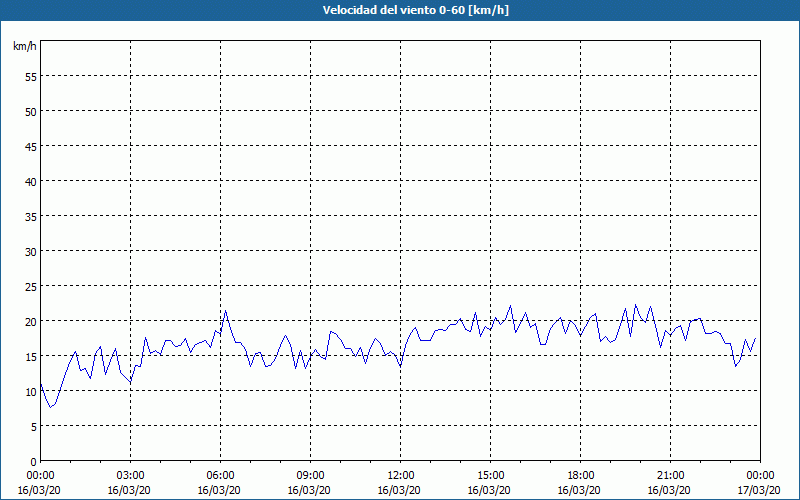The height and width of the screenshot is (500, 800).
Task: Click the 15:00 time marker
Action: [490, 475]
